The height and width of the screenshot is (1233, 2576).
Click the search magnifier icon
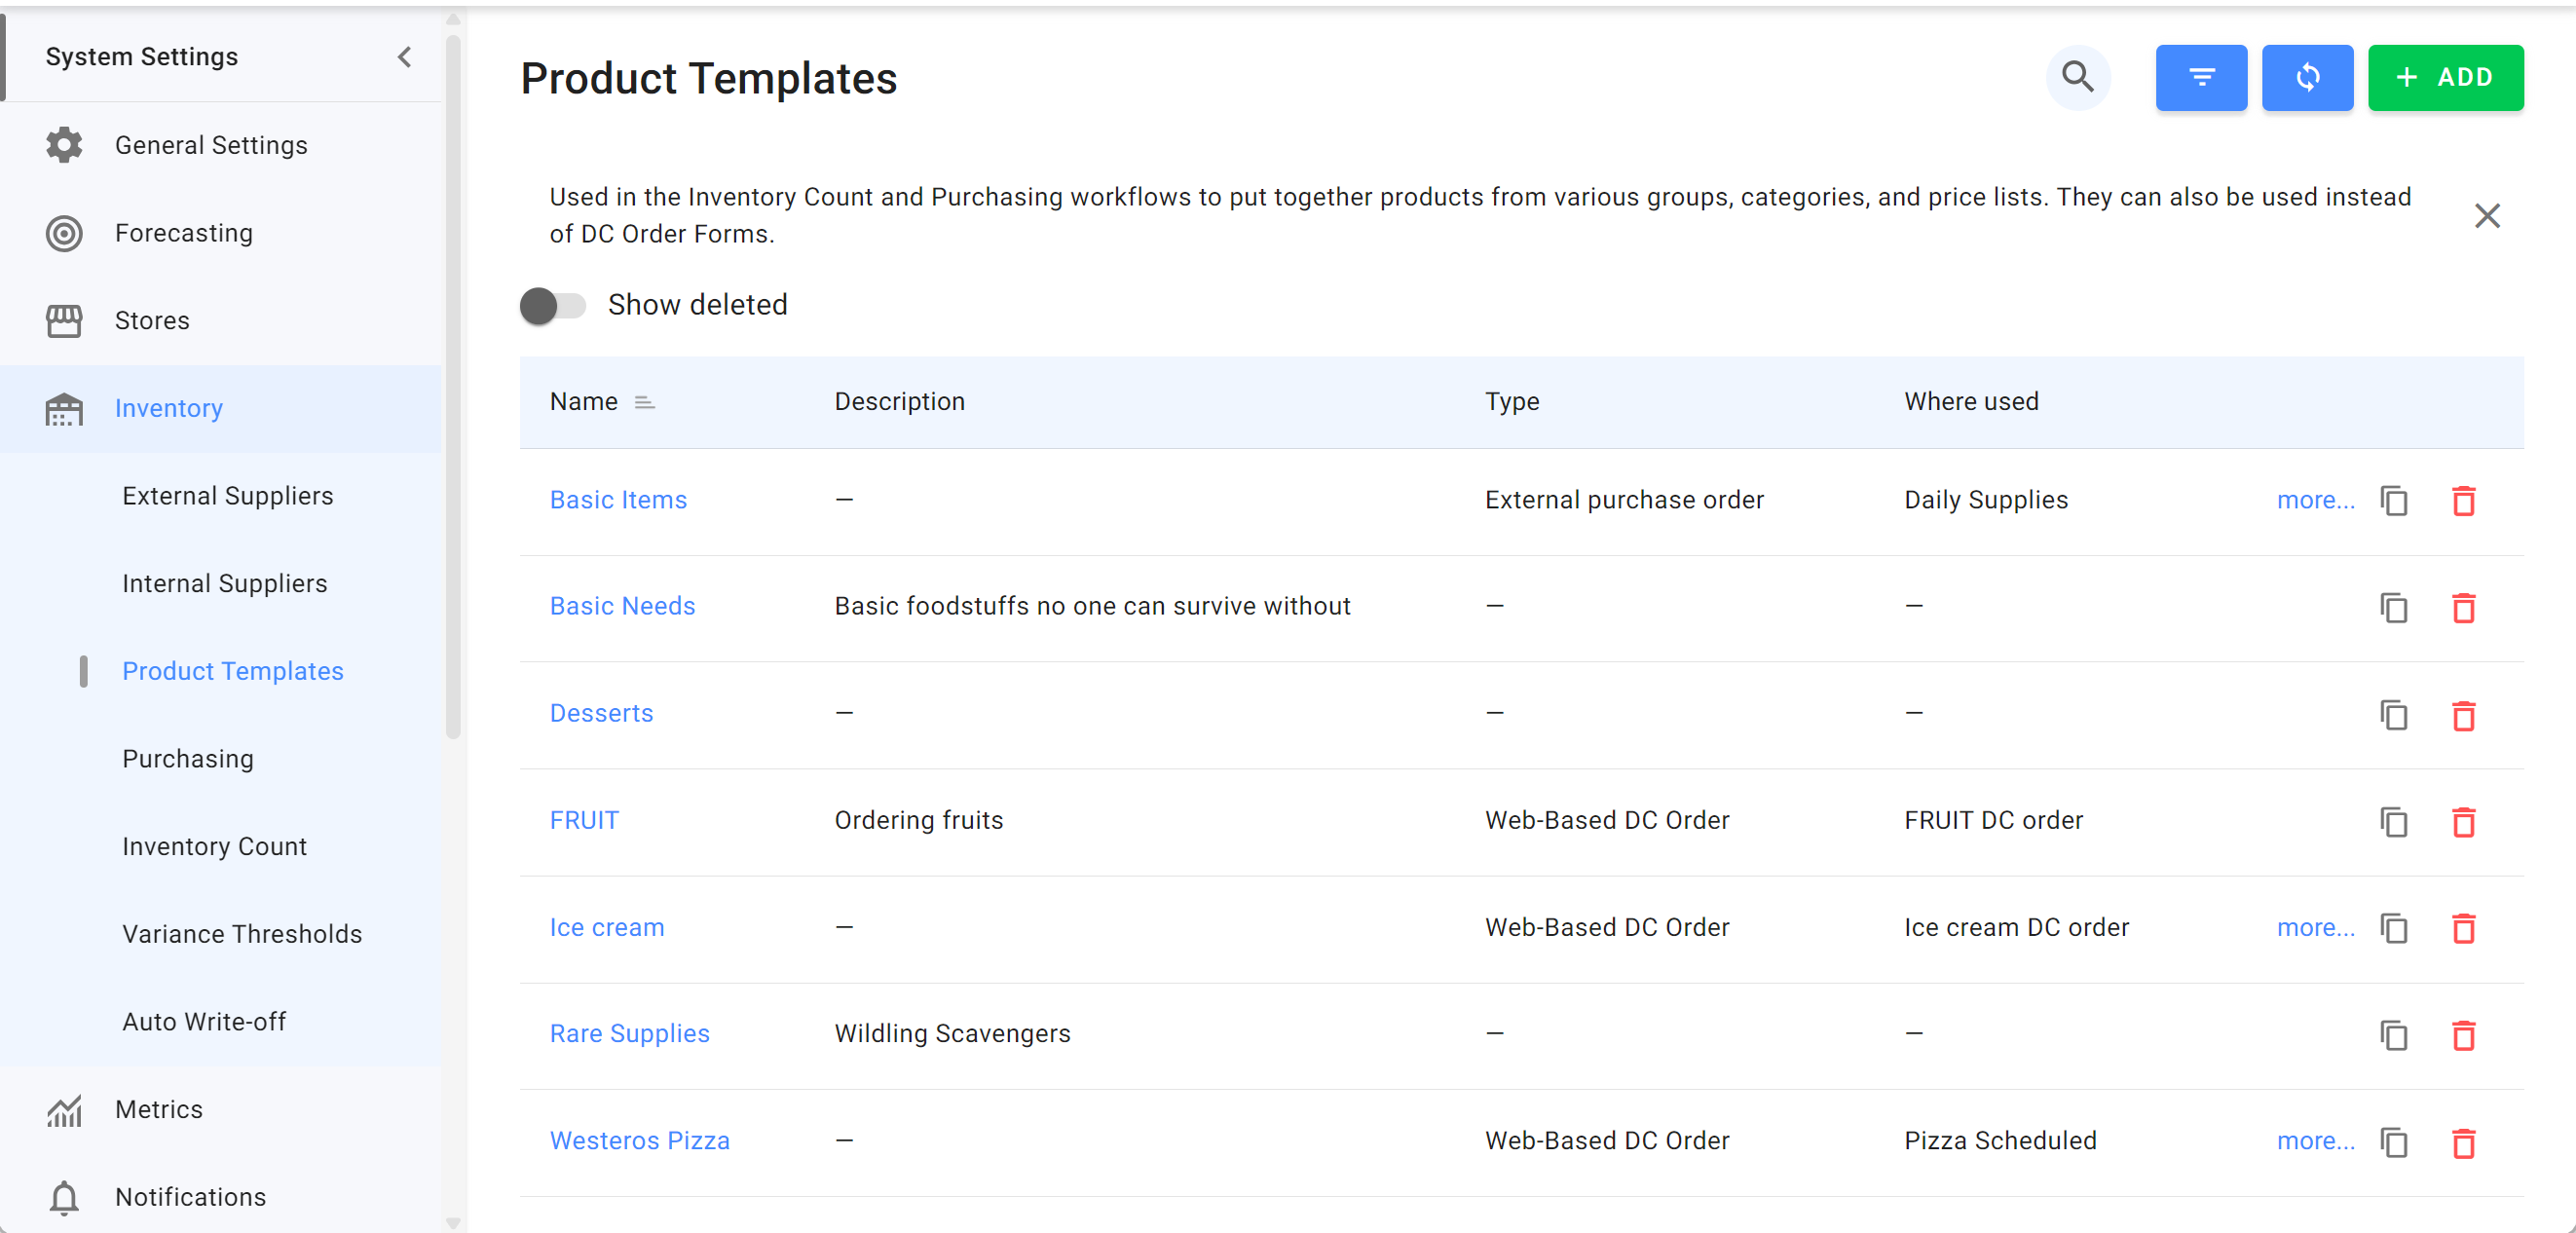click(2077, 77)
